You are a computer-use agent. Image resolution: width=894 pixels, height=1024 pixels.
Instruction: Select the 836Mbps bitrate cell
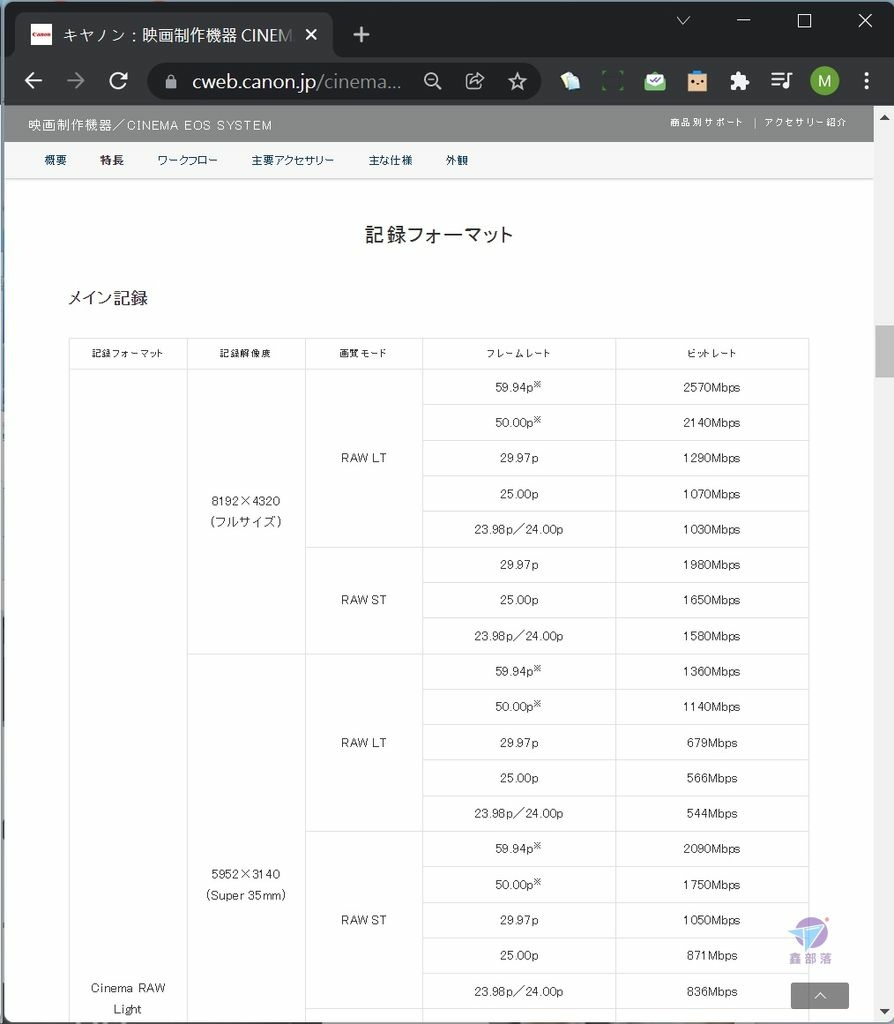click(x=712, y=991)
